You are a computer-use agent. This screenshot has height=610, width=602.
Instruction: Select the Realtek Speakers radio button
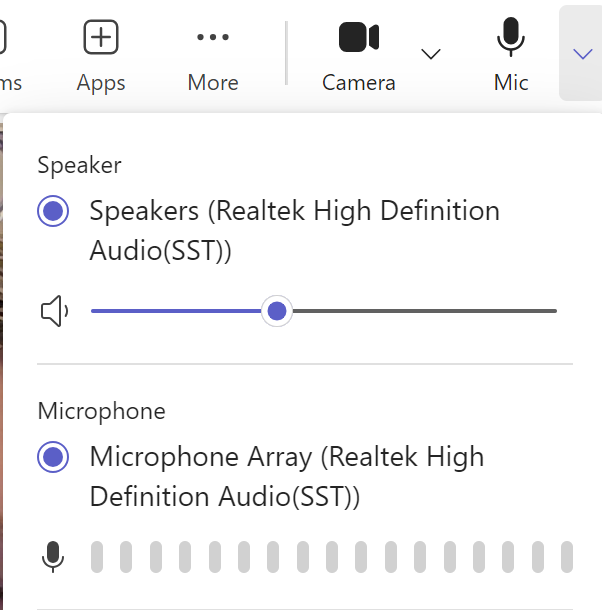53,211
